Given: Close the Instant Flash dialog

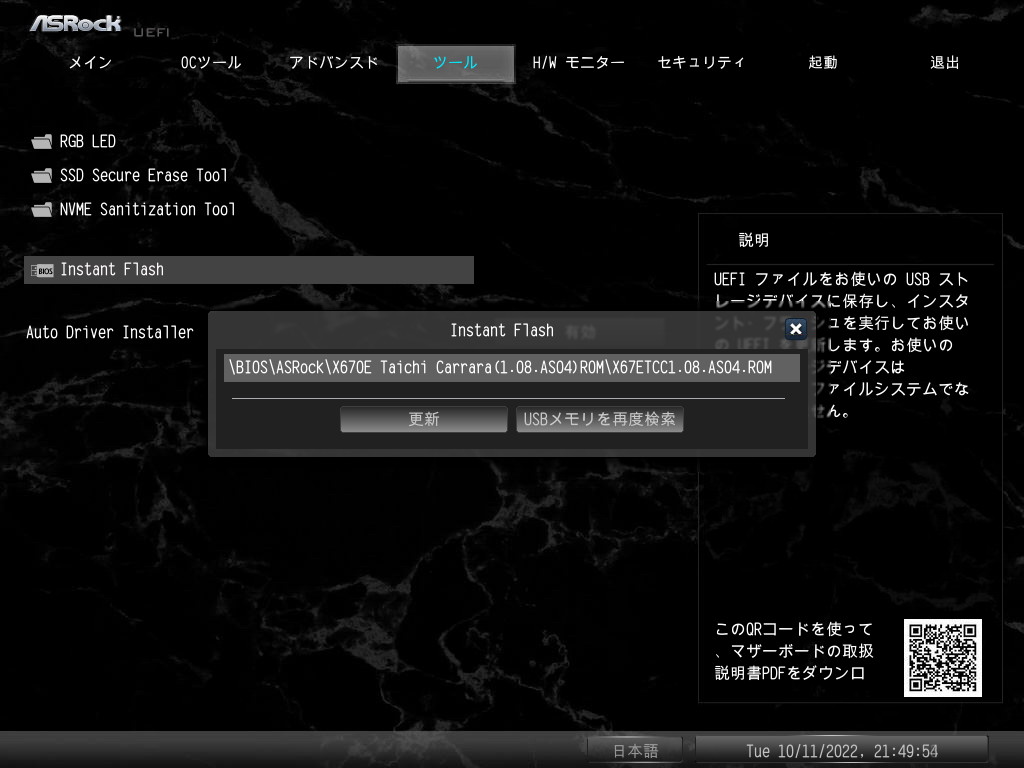Looking at the screenshot, I should click(795, 329).
